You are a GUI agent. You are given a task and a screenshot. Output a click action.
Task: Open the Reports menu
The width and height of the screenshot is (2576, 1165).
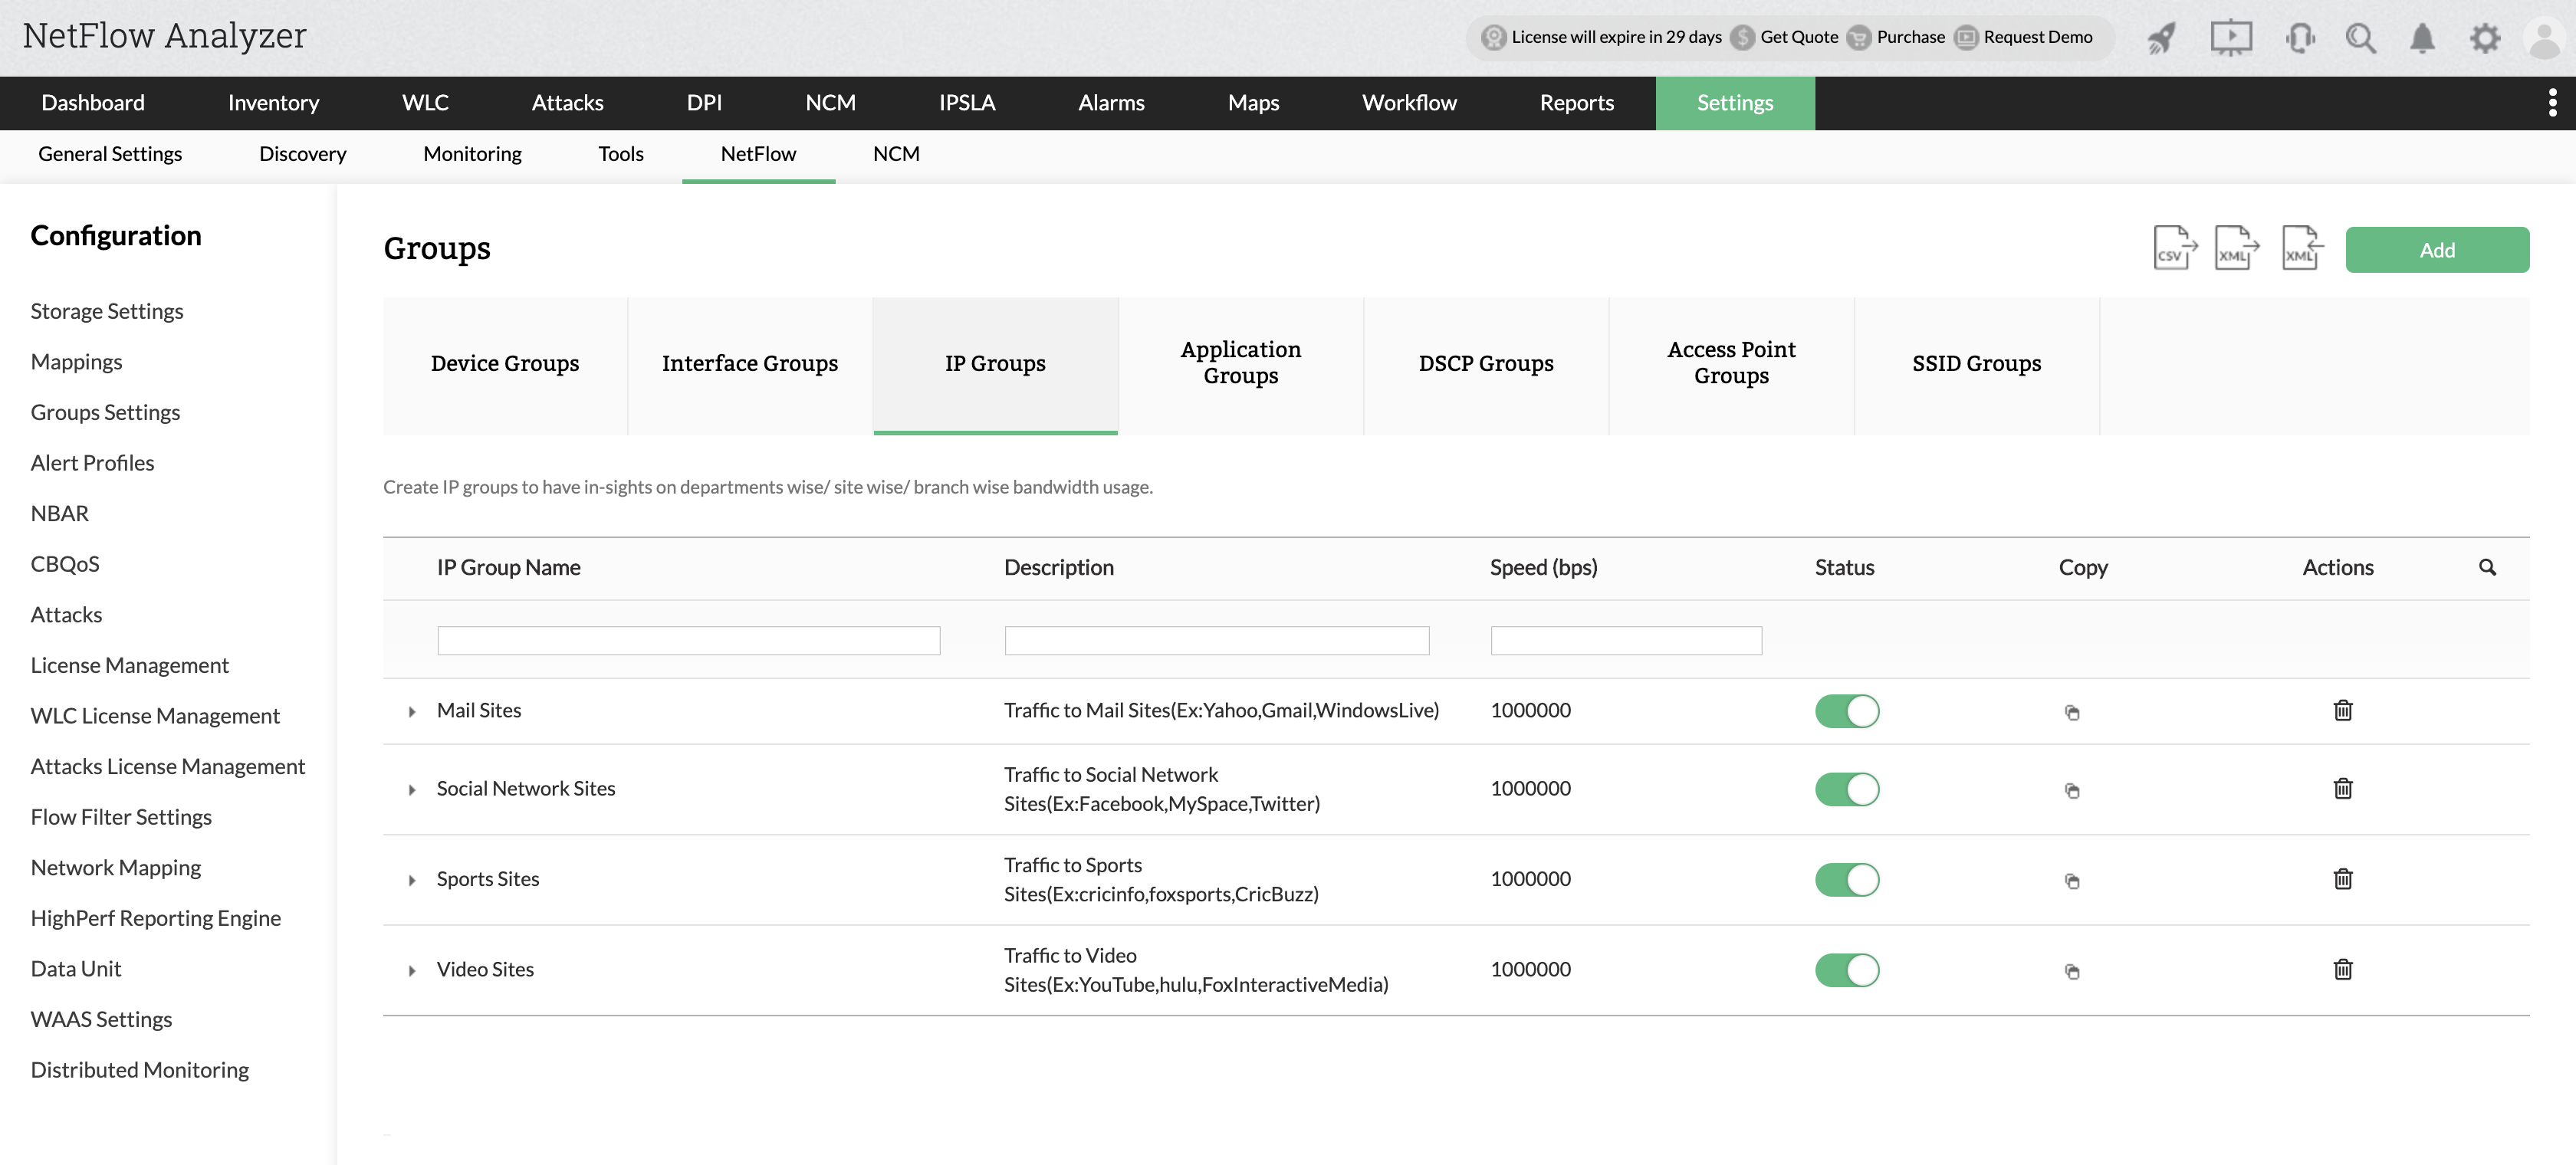1576,103
